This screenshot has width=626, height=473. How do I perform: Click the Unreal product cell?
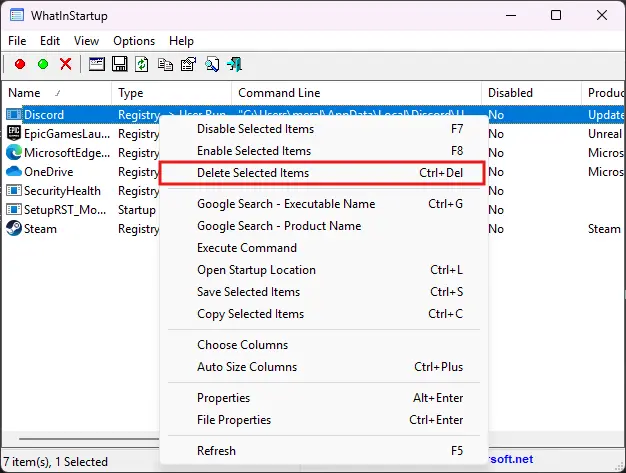pos(605,134)
